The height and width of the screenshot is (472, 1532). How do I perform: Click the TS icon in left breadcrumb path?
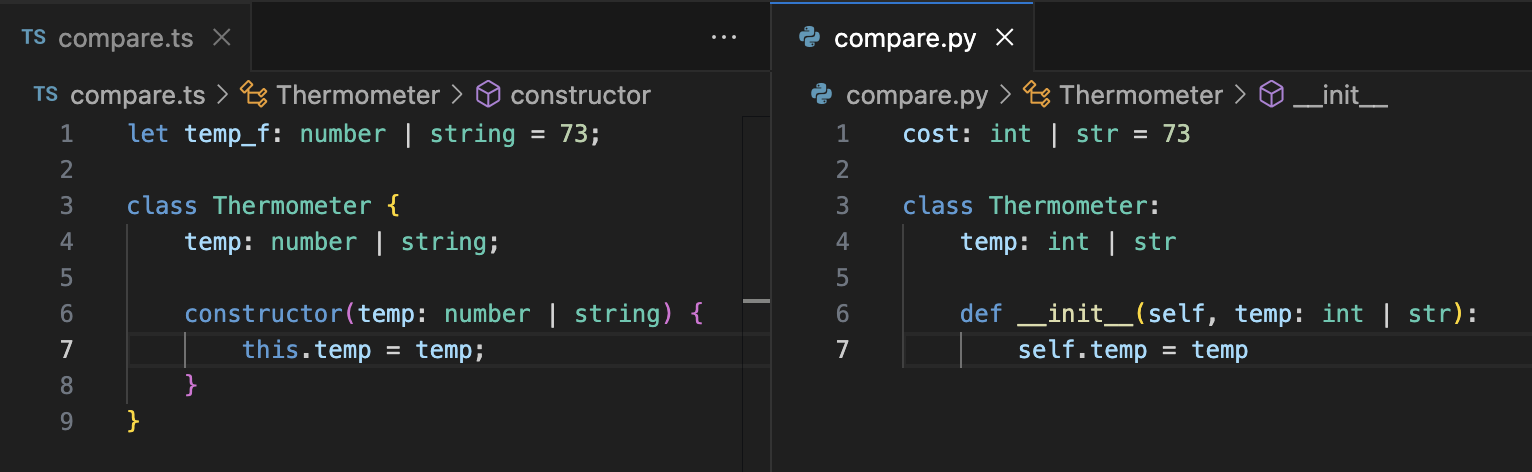click(x=45, y=95)
